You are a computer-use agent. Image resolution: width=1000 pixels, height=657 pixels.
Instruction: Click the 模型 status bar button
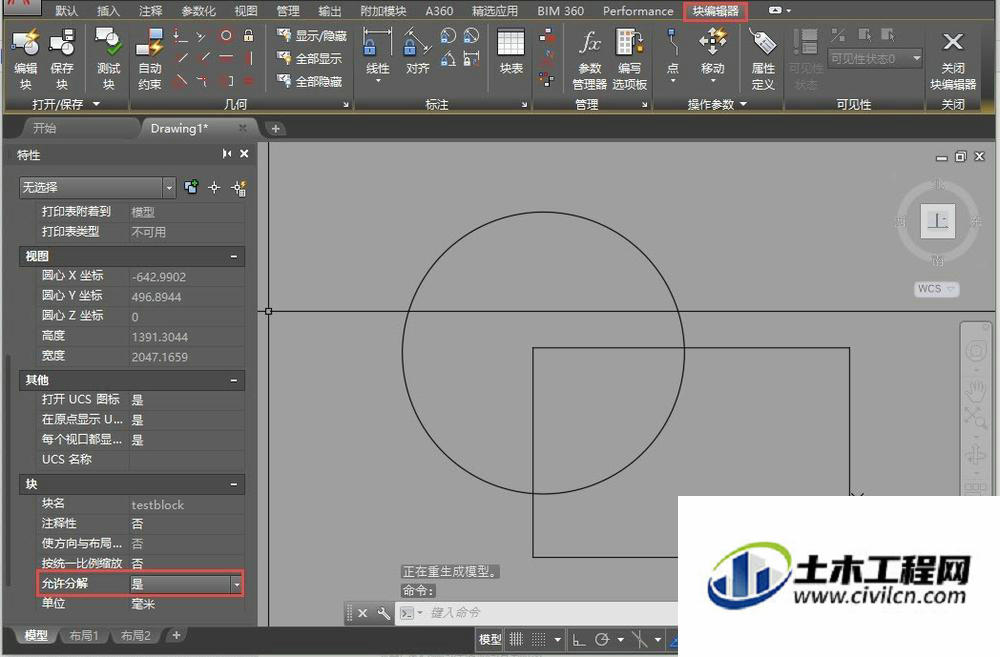490,639
